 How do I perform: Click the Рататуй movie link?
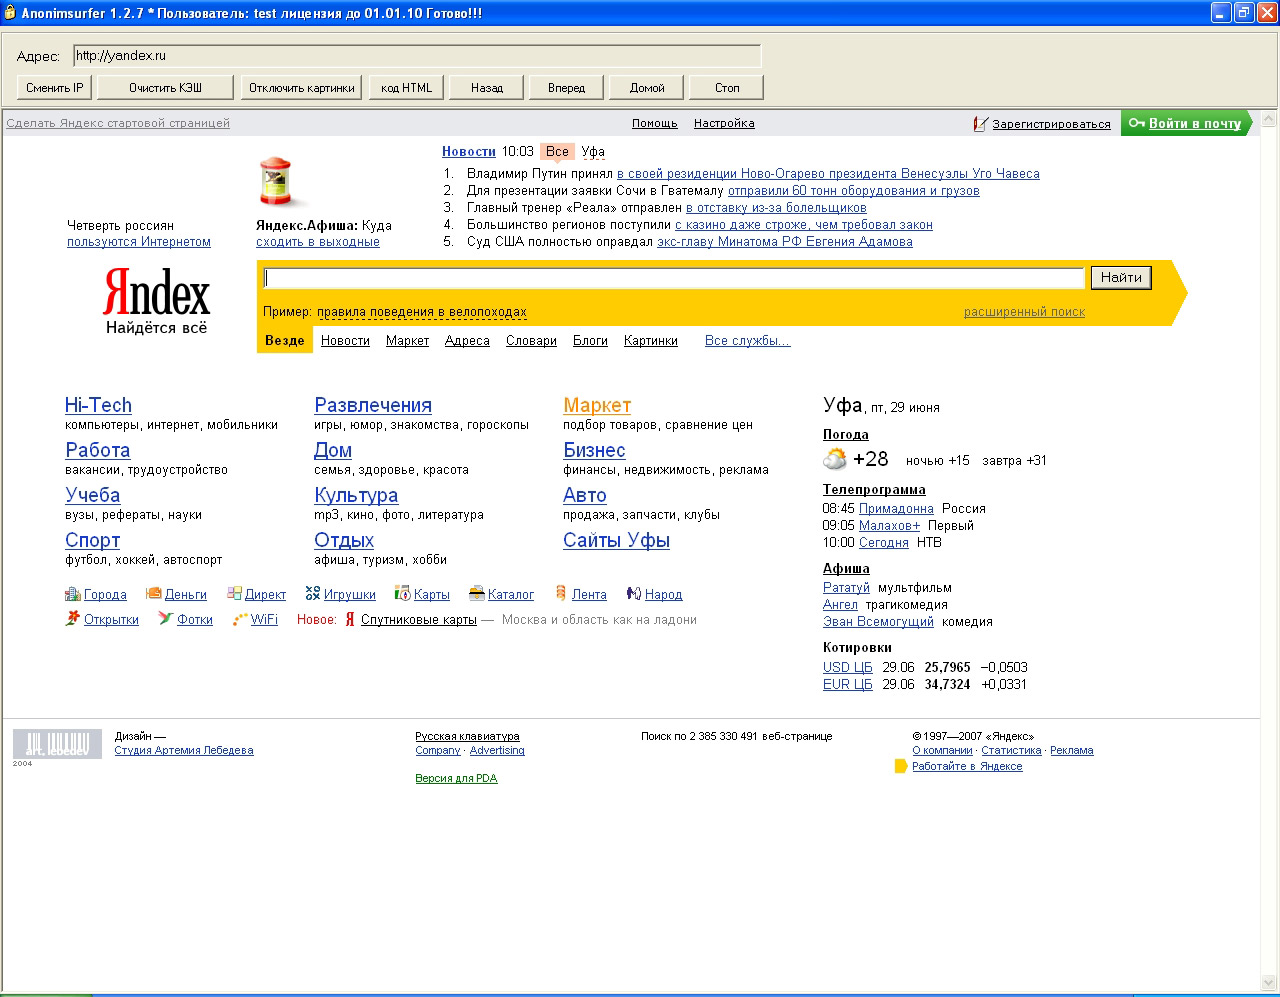pyautogui.click(x=846, y=587)
